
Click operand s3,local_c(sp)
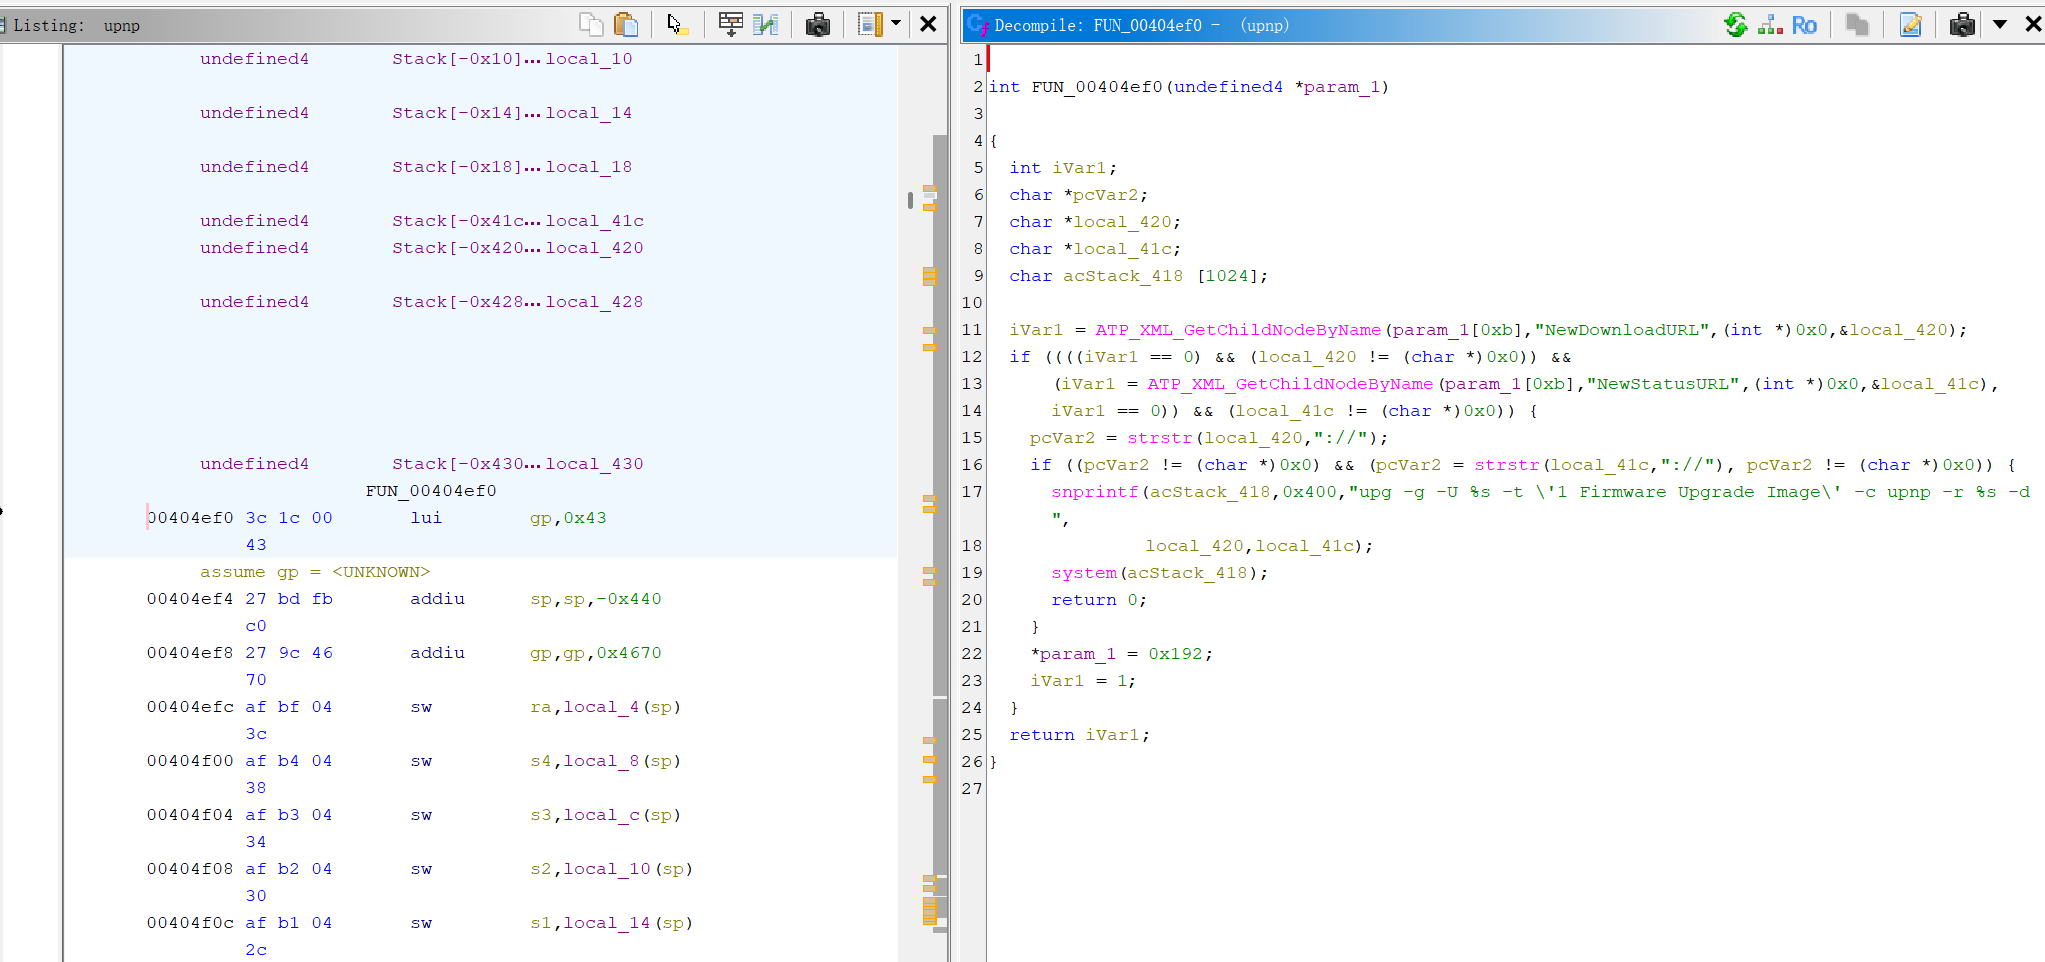(605, 814)
